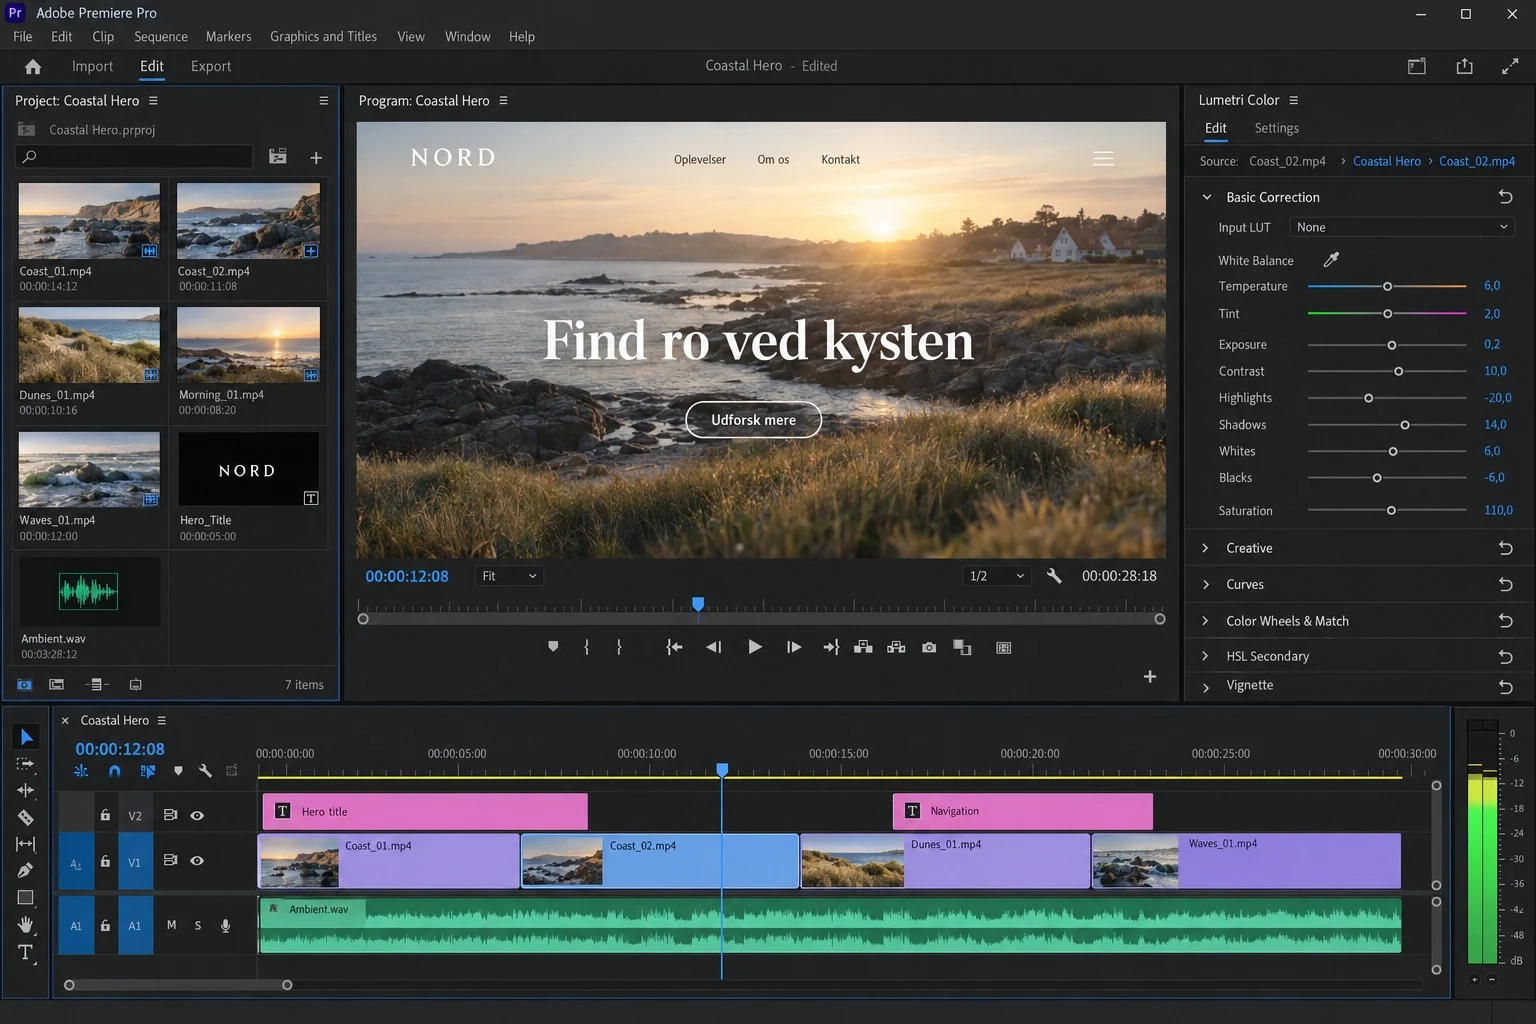Click the Temperature slider handle
Image resolution: width=1536 pixels, height=1024 pixels.
(1387, 287)
